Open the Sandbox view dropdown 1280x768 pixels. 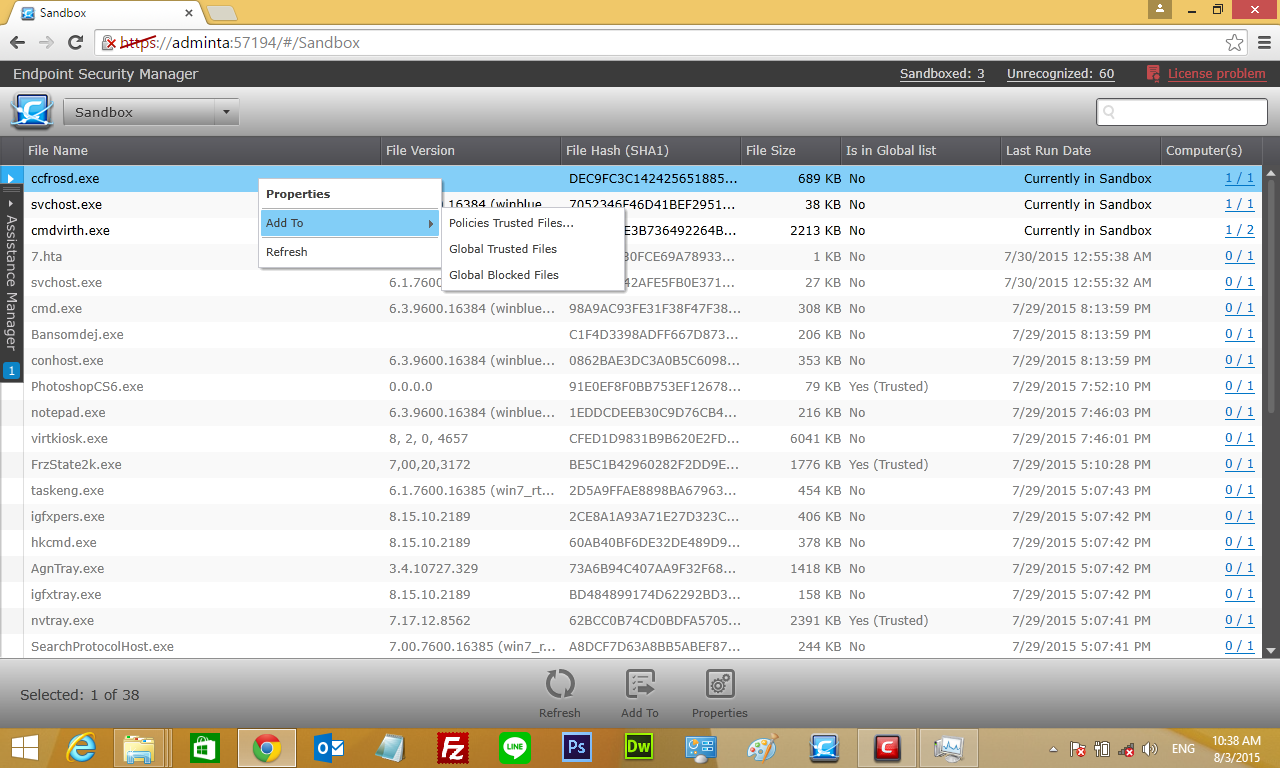point(151,112)
